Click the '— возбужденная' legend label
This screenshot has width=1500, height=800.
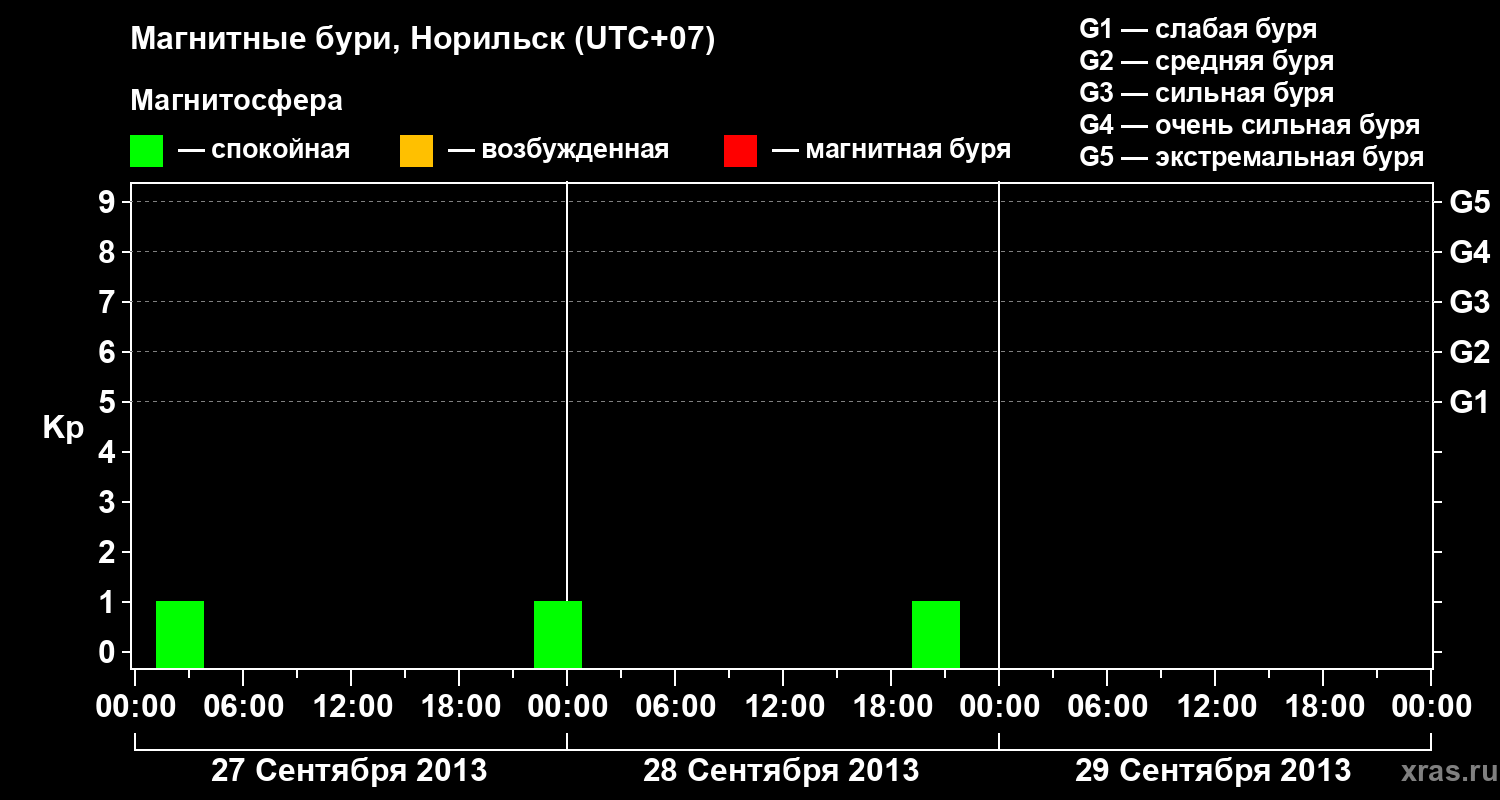click(x=558, y=151)
